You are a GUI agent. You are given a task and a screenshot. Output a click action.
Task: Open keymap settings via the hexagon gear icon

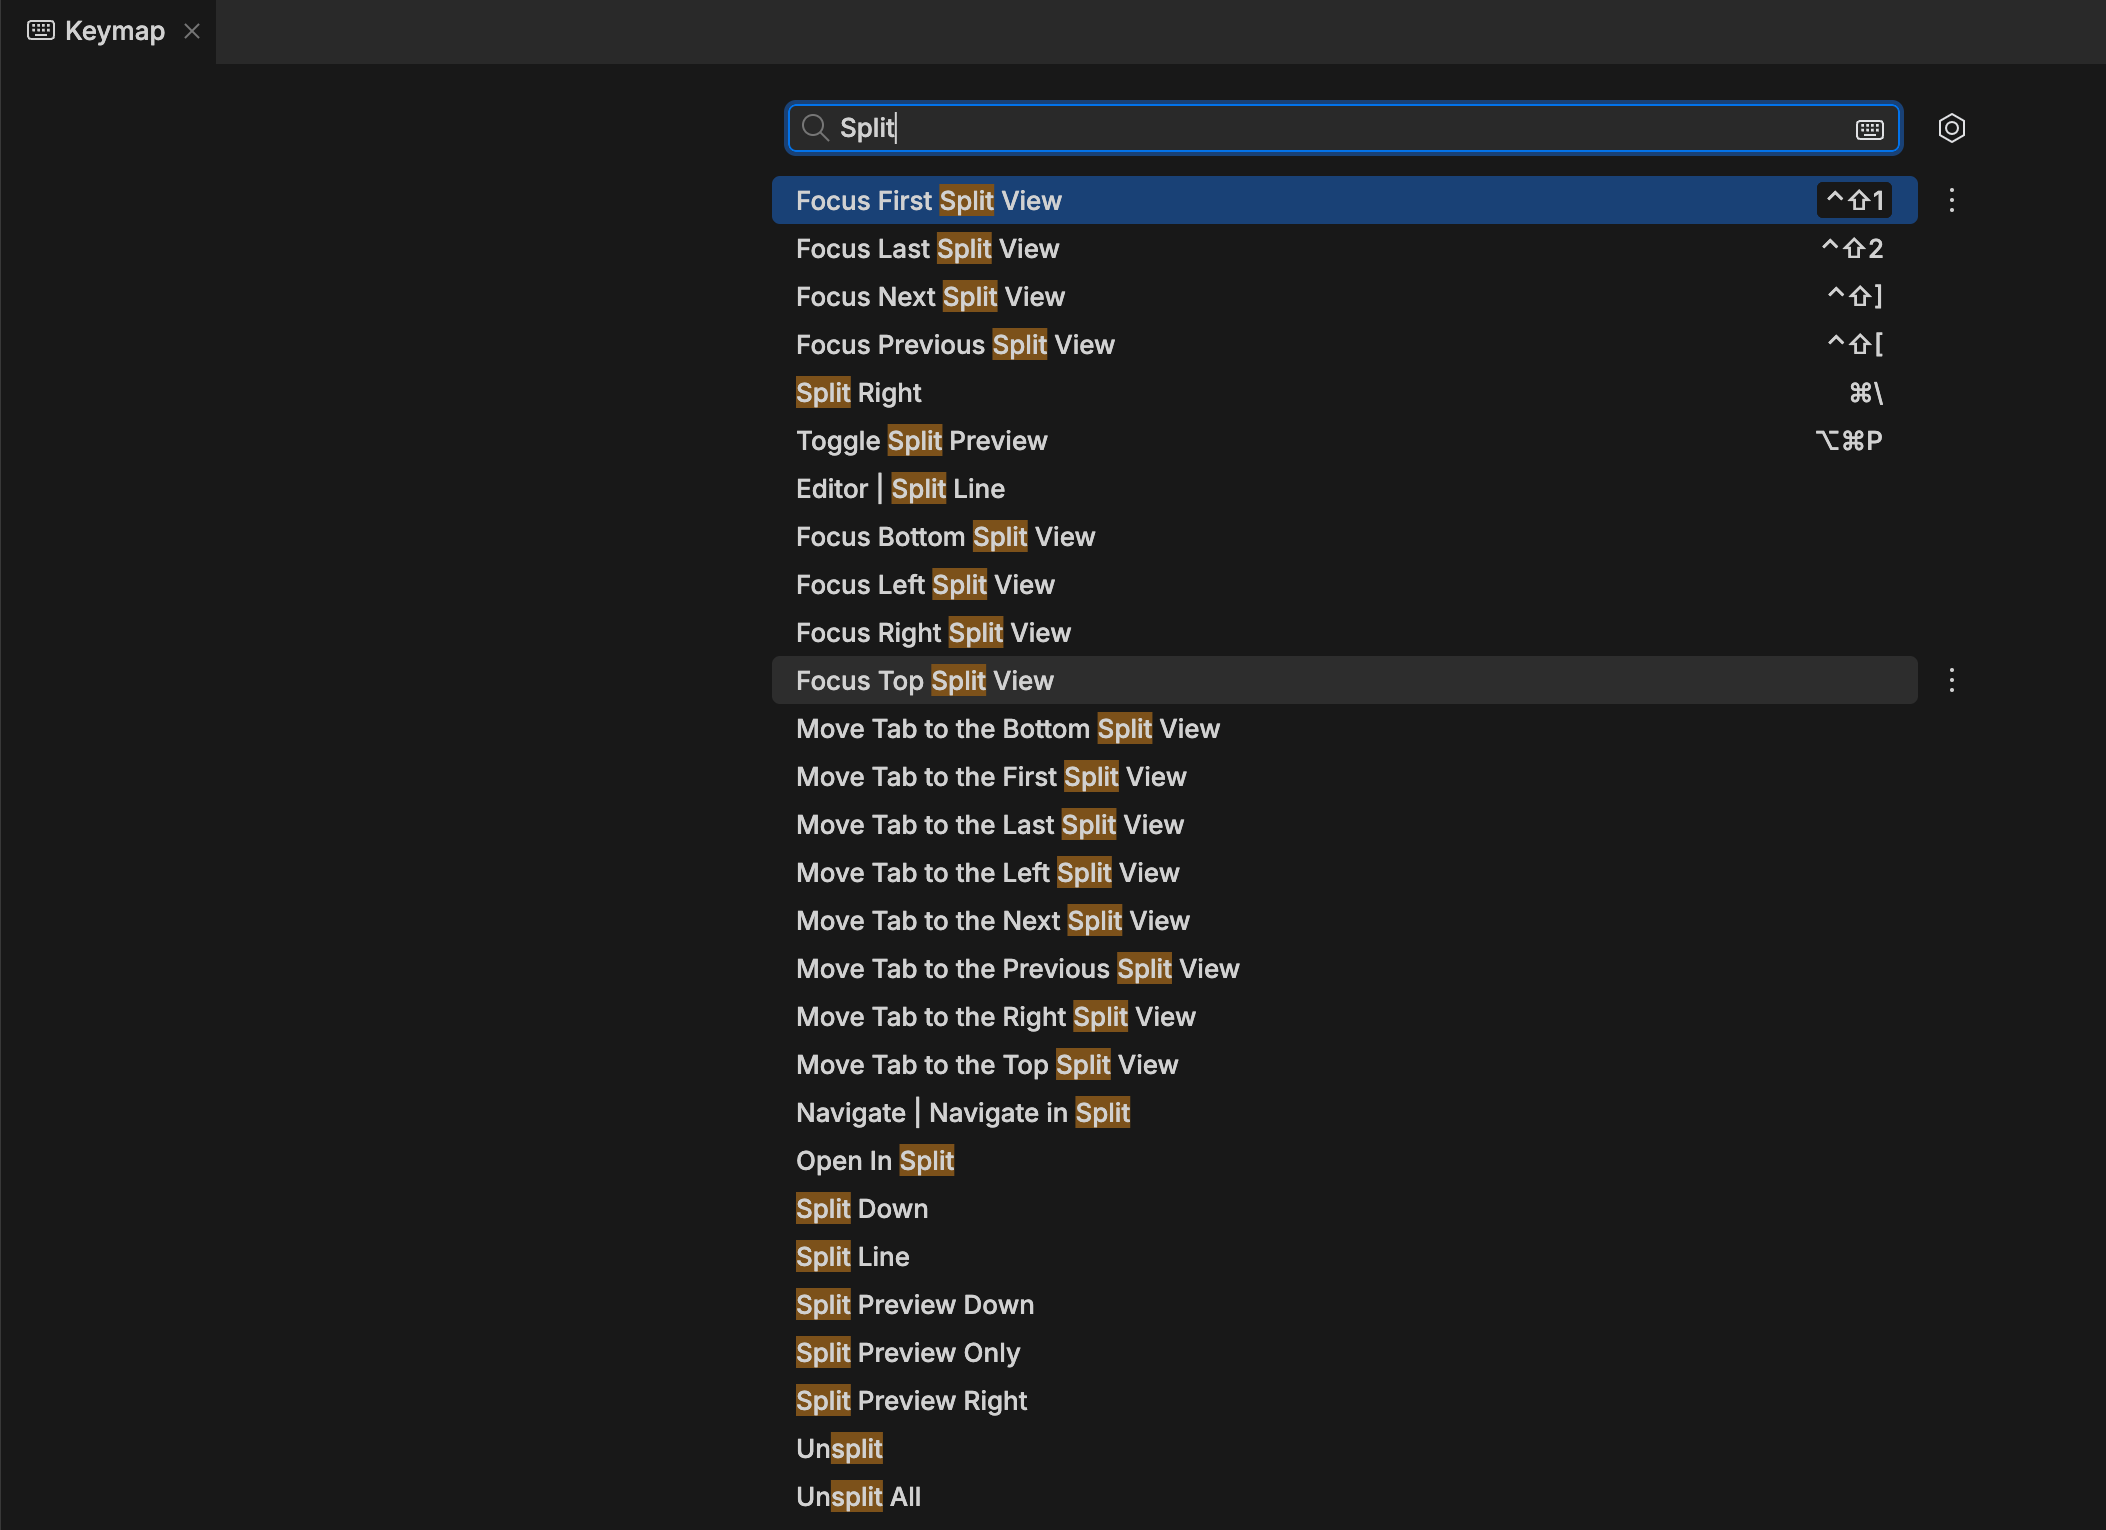point(1953,128)
